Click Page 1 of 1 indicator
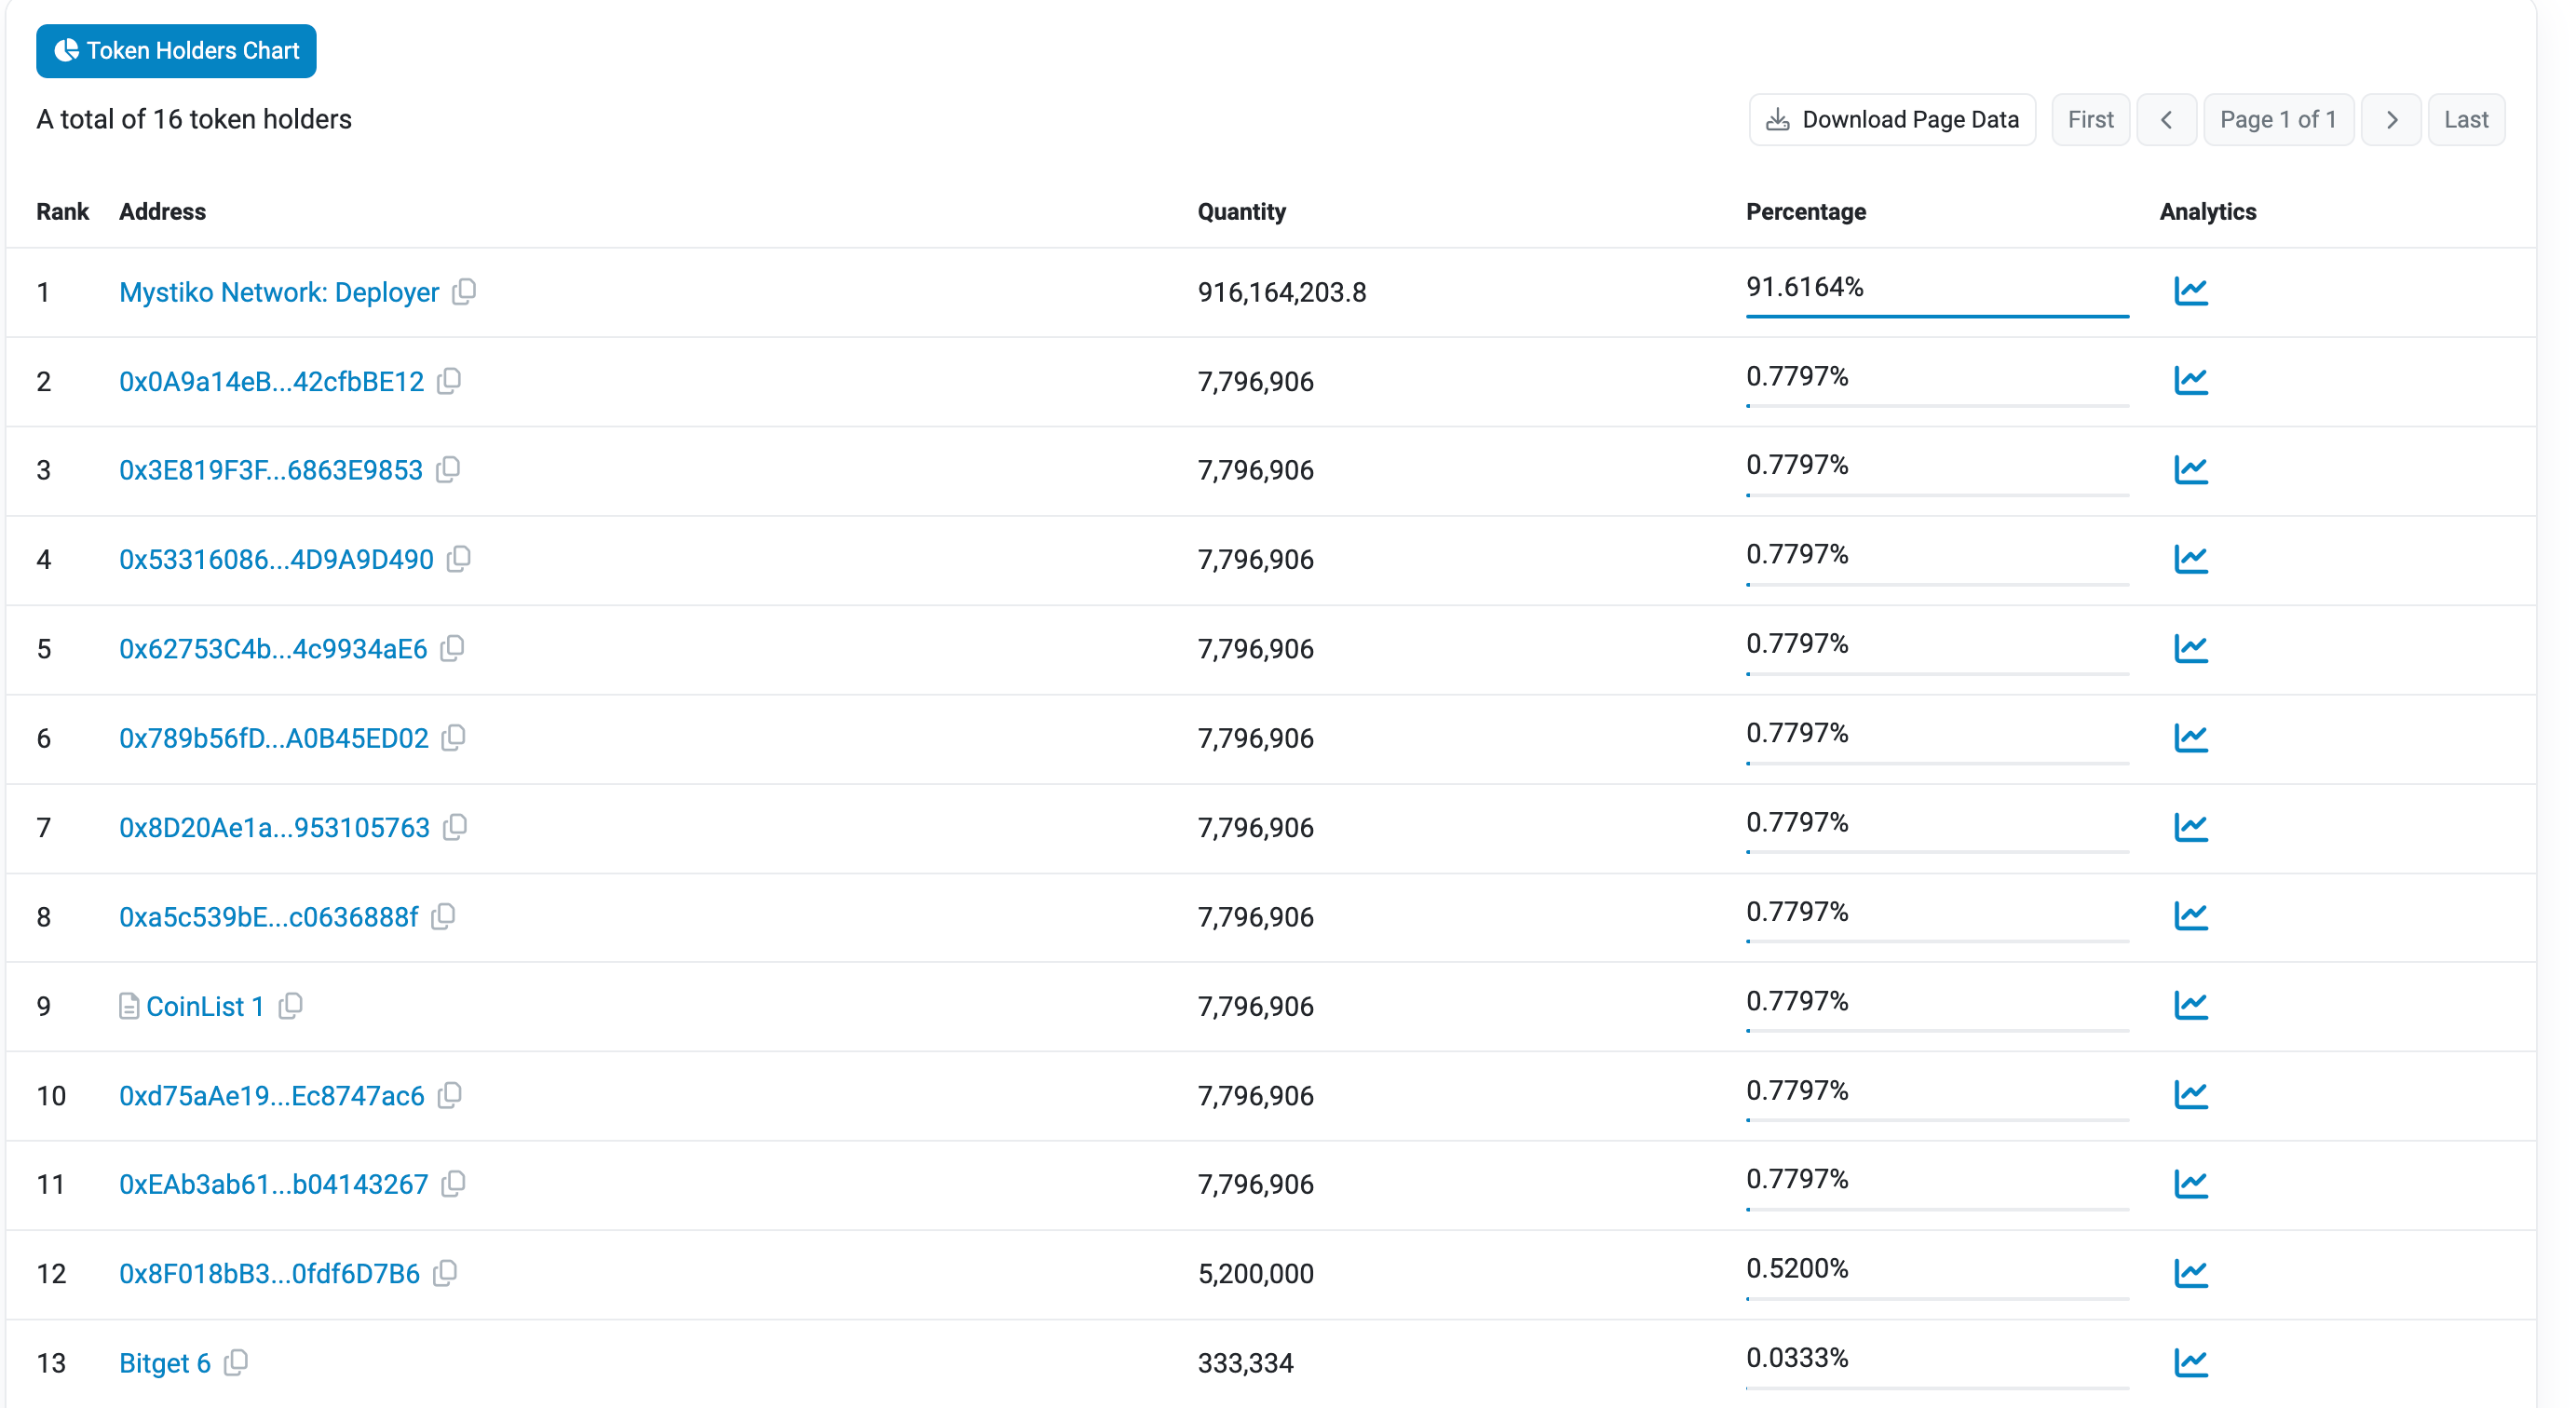 tap(2280, 118)
